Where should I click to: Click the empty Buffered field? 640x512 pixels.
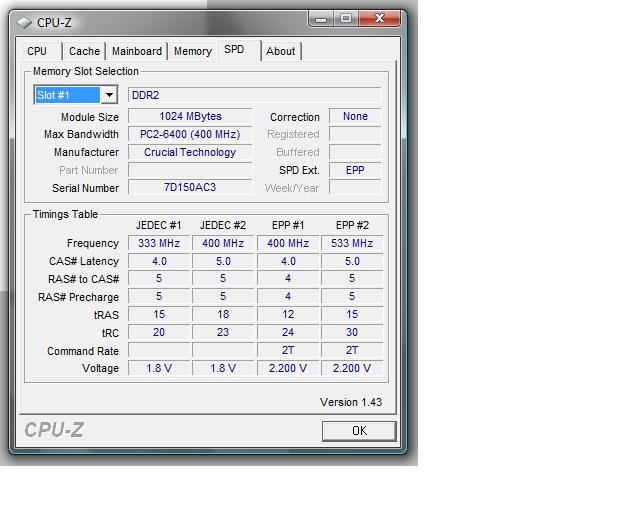pos(355,152)
